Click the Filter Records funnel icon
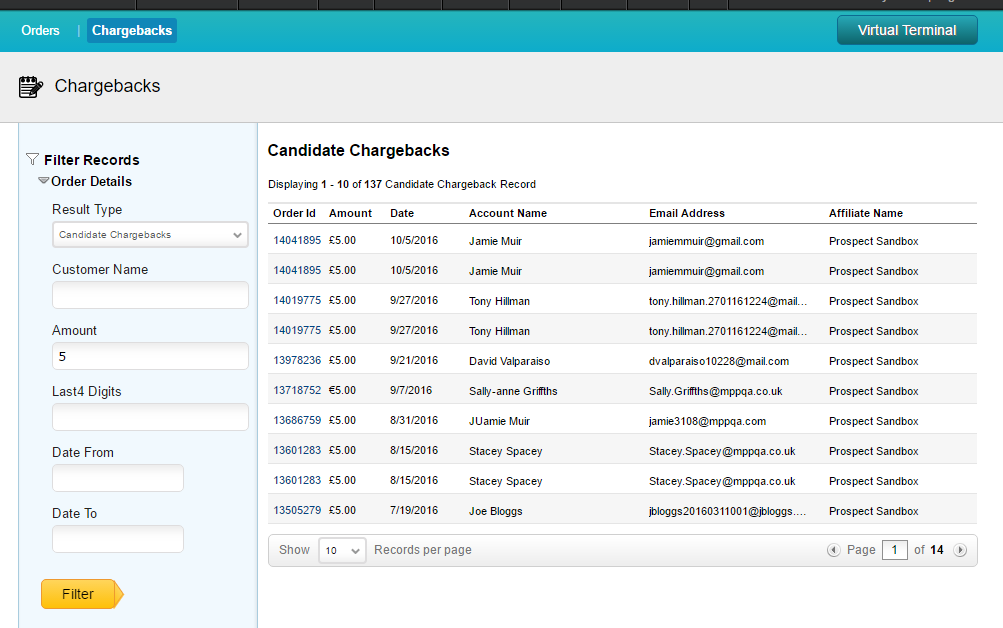1003x628 pixels. [32, 160]
